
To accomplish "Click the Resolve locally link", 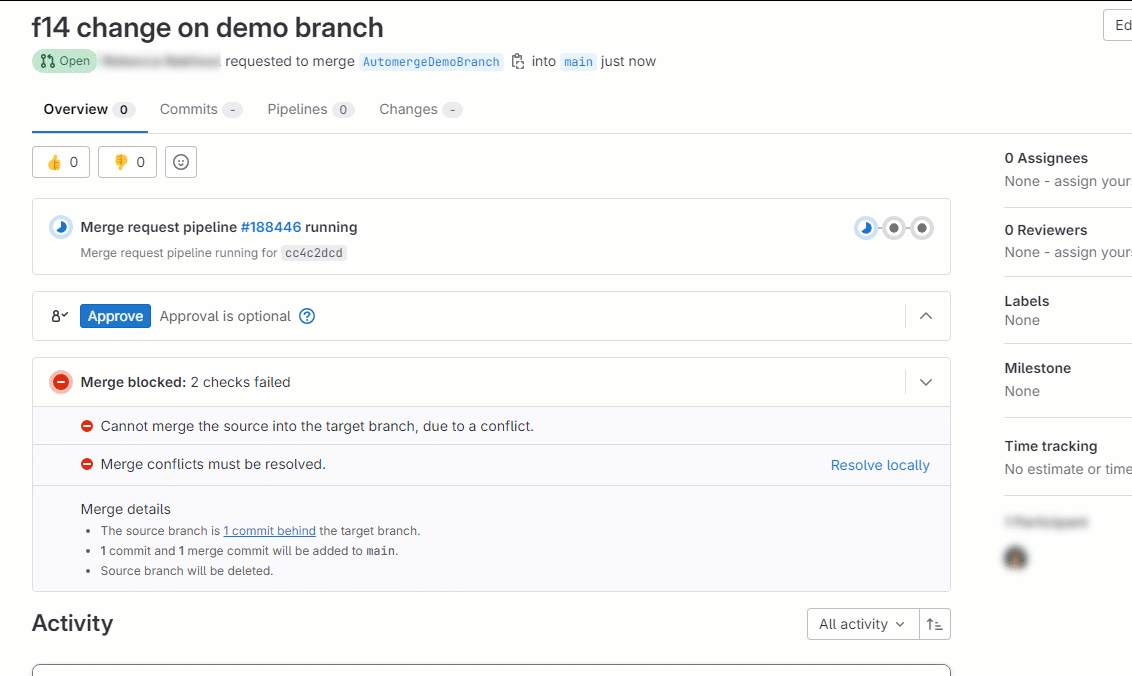I will [879, 464].
